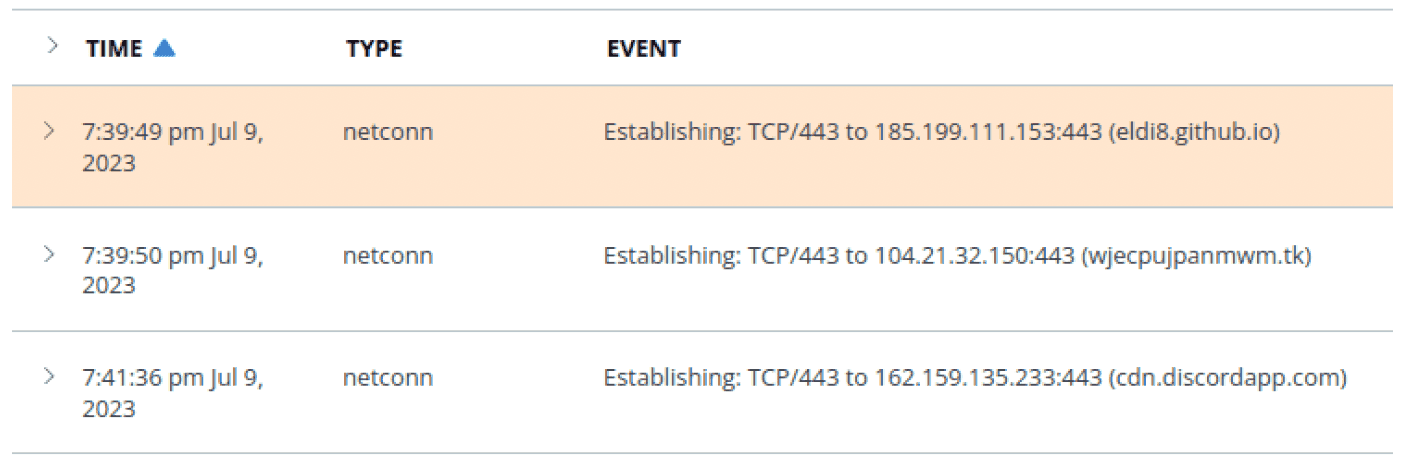Expand the 7:41:36 pm event row

point(47,376)
